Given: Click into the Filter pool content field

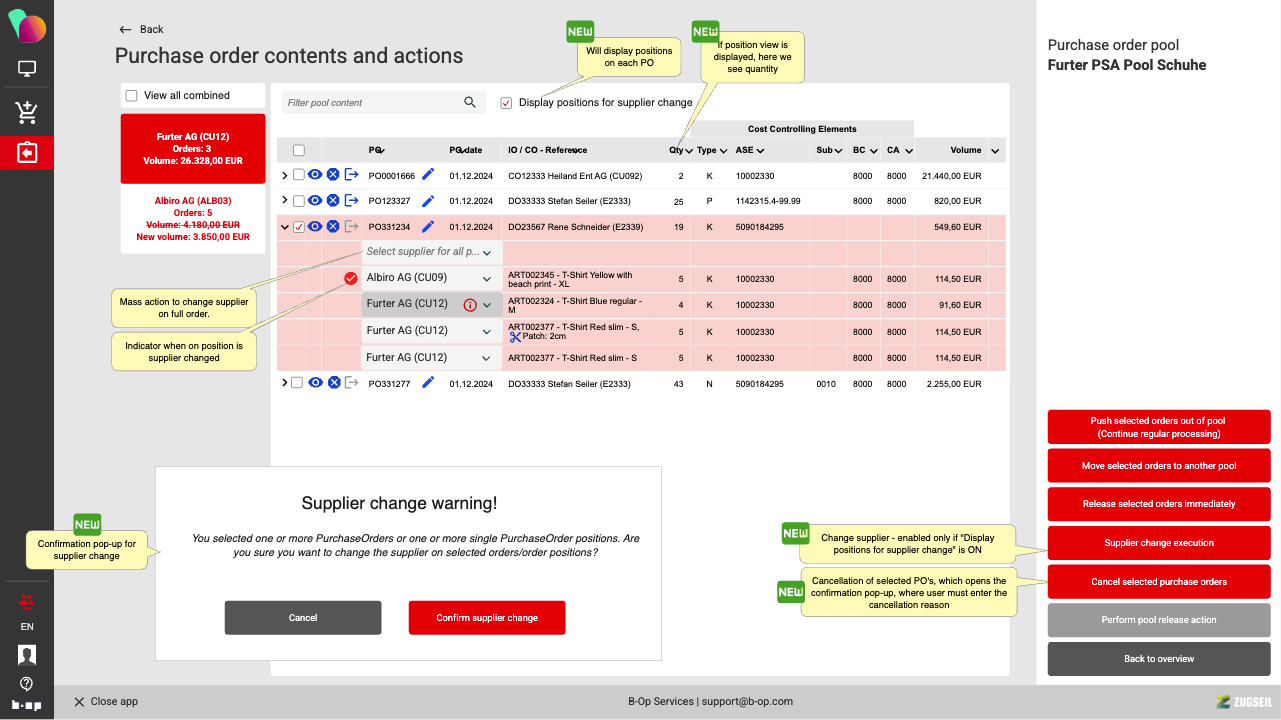Looking at the screenshot, I should pyautogui.click(x=370, y=103).
